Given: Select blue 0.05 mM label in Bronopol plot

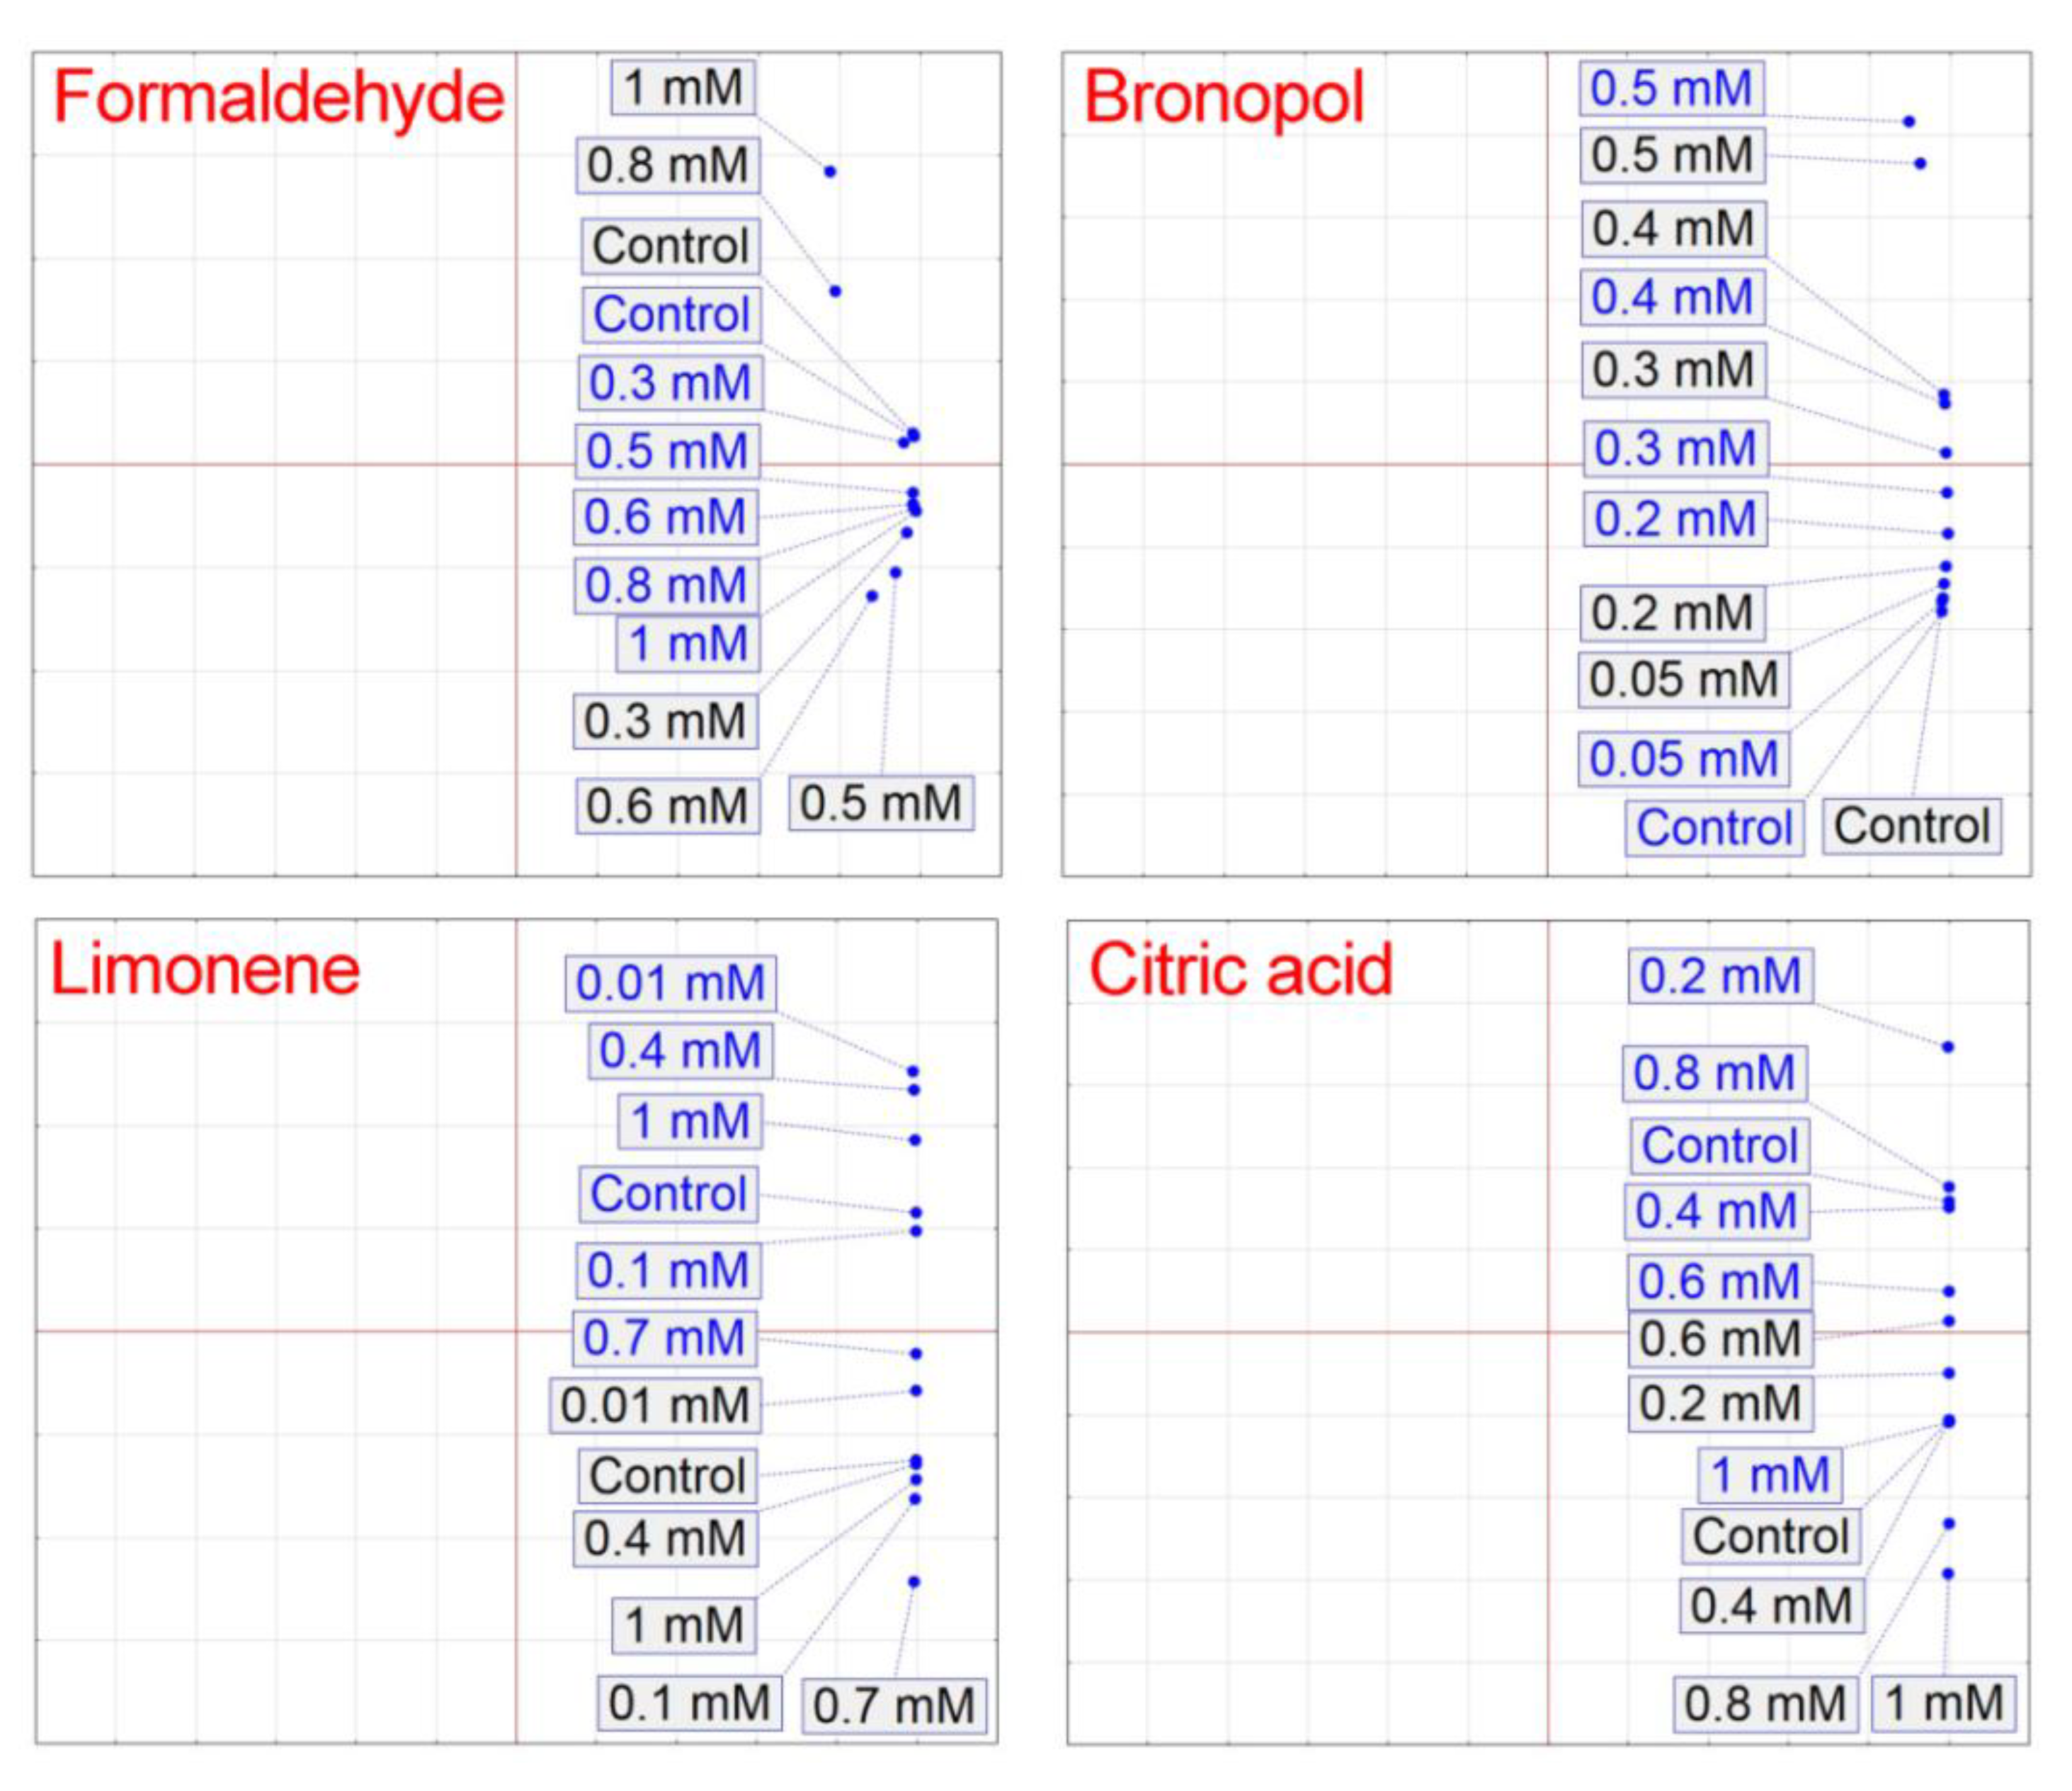Looking at the screenshot, I should (1683, 759).
